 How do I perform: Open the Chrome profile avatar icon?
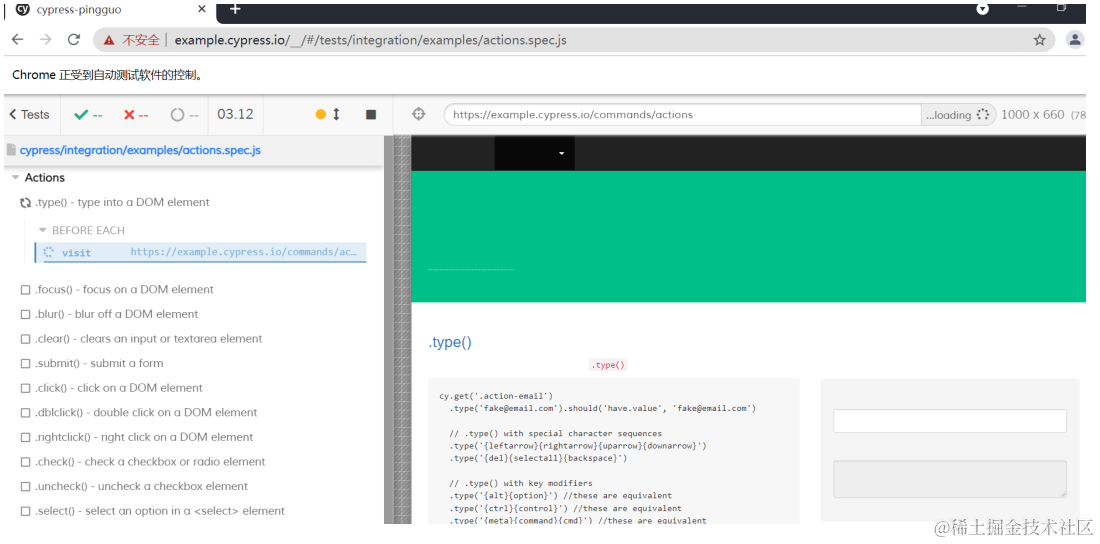[x=1075, y=40]
